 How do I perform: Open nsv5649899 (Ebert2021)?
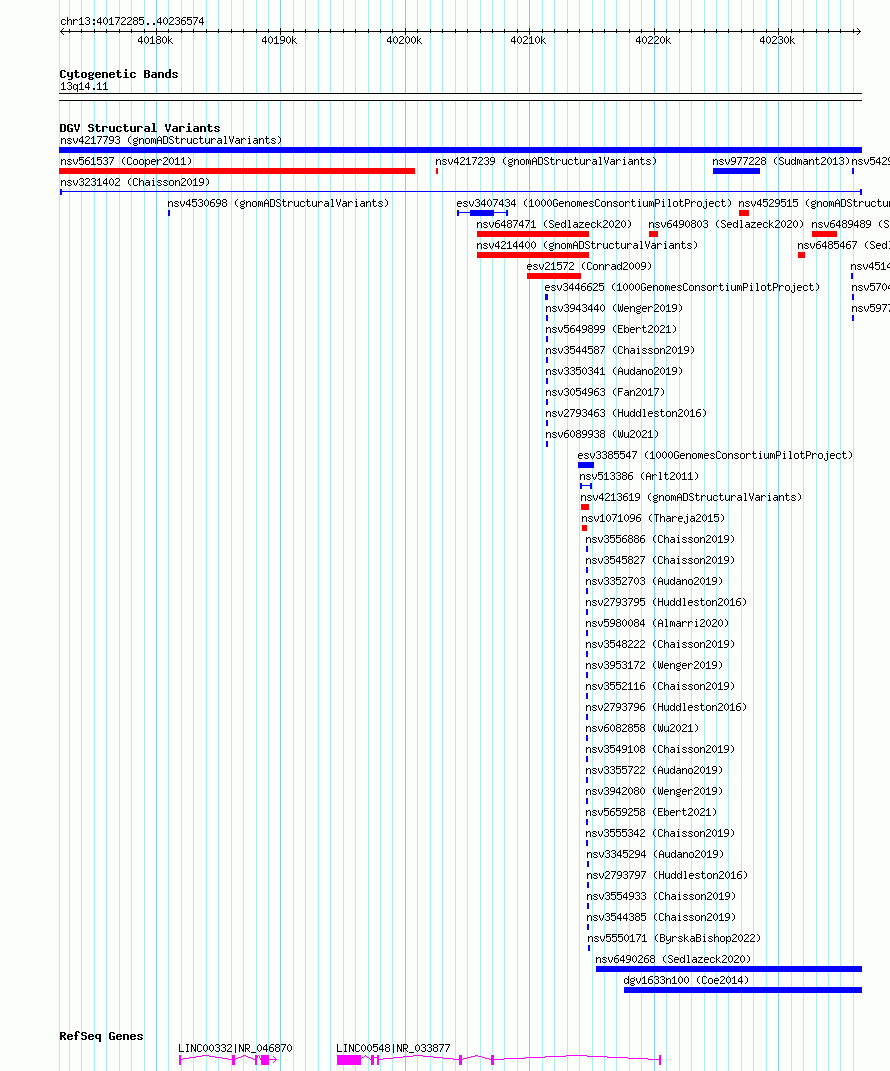click(x=611, y=329)
